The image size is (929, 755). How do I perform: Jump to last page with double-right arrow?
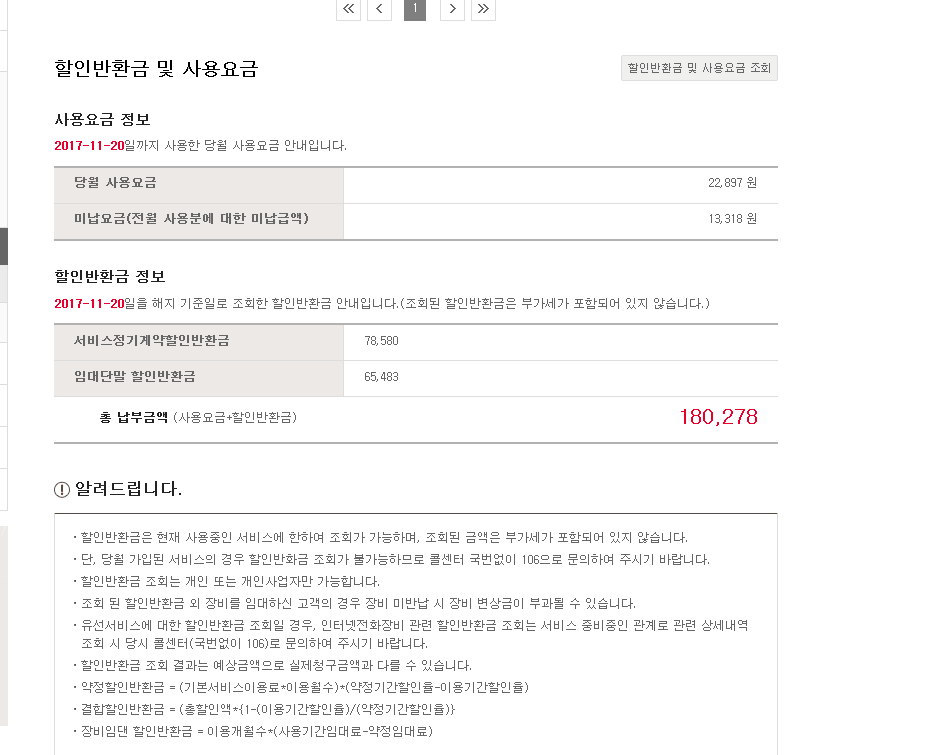[483, 9]
